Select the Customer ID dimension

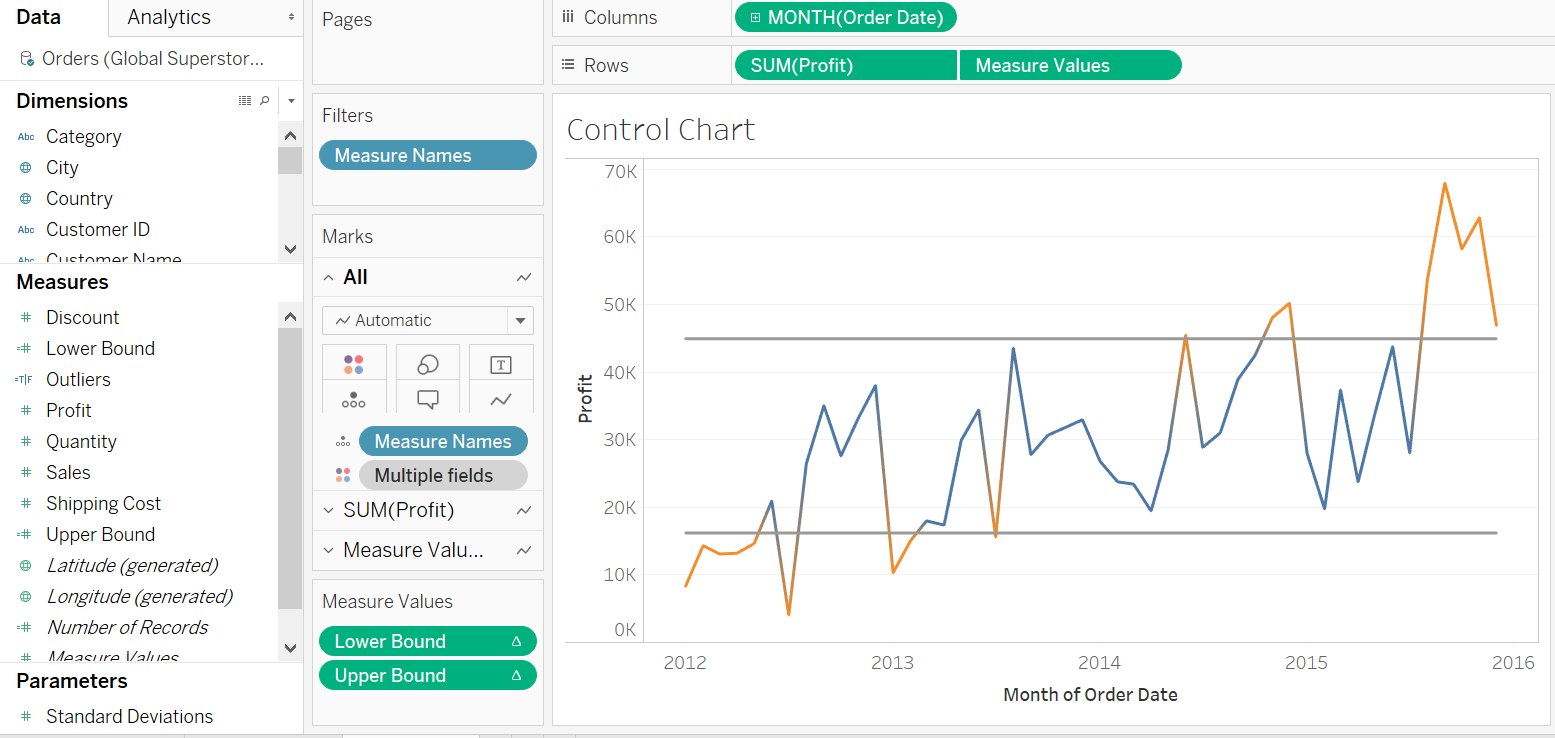pyautogui.click(x=98, y=230)
